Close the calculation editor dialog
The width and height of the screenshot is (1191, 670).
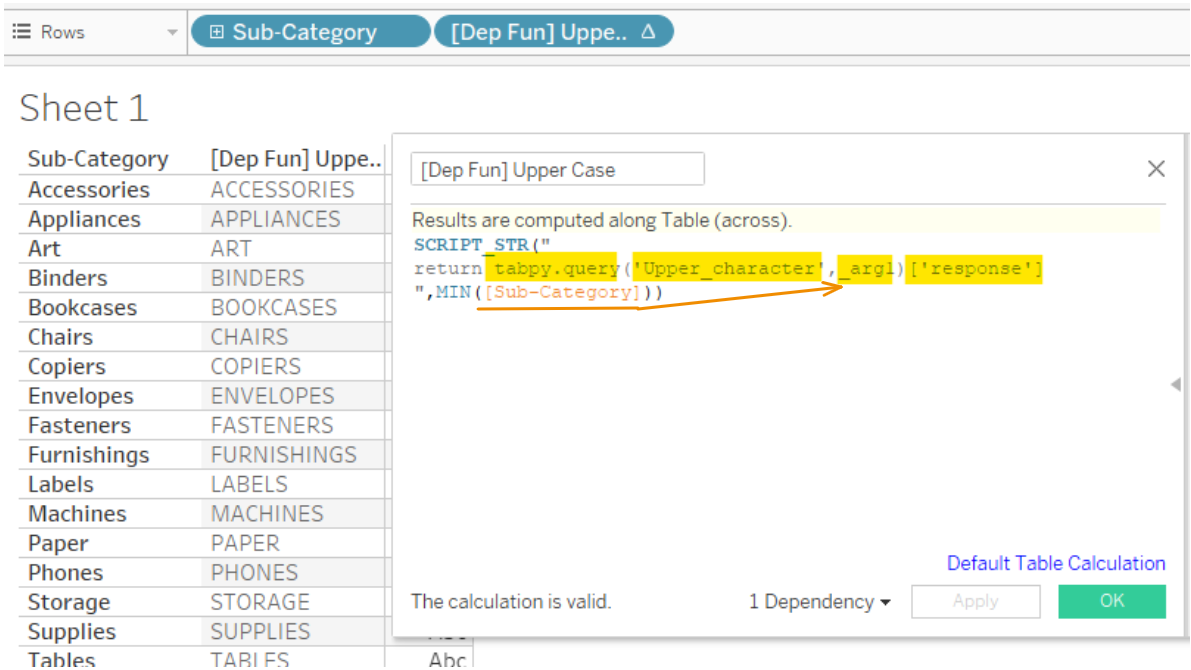[1156, 169]
